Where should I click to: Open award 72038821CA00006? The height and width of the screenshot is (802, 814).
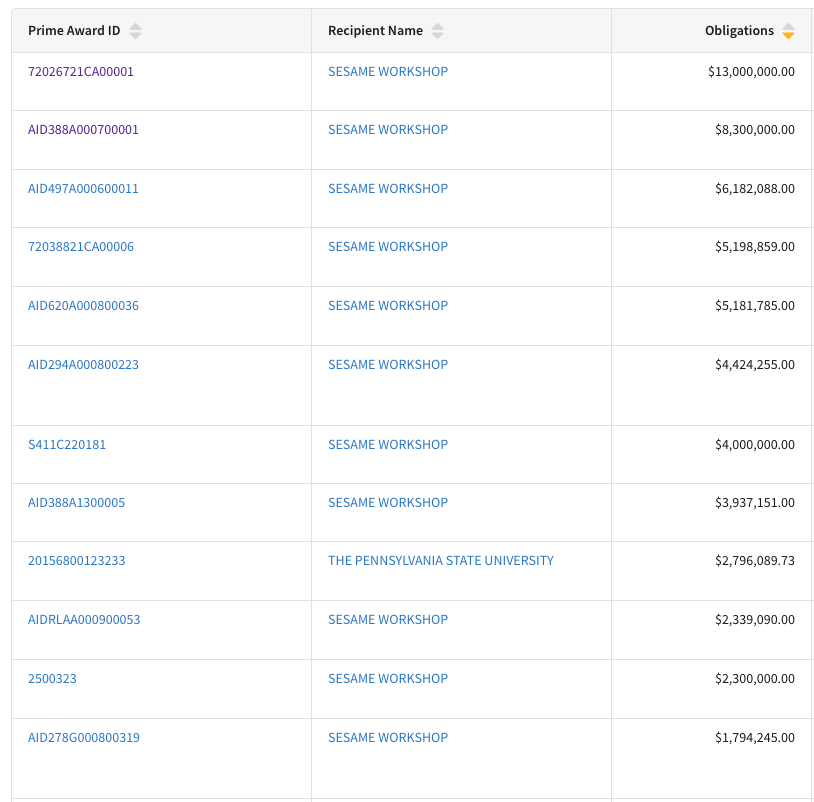pos(80,247)
